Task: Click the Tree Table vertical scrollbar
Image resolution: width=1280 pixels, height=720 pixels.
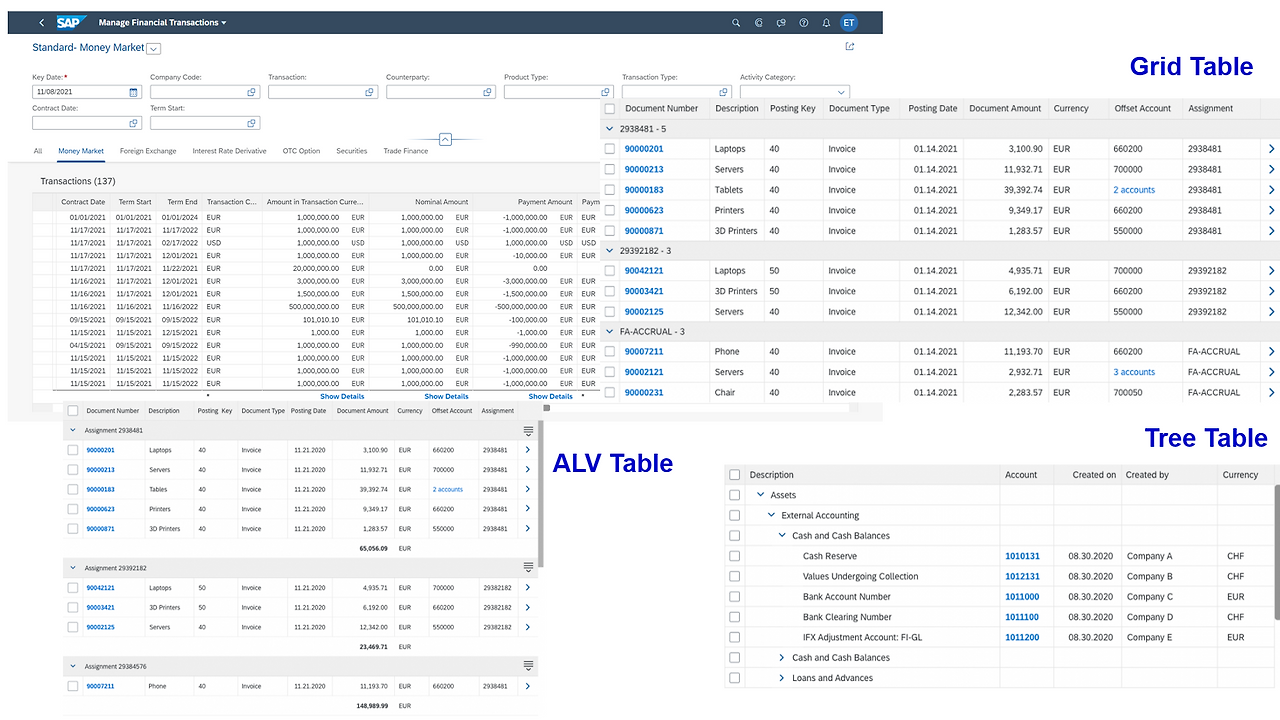Action: click(x=1276, y=555)
